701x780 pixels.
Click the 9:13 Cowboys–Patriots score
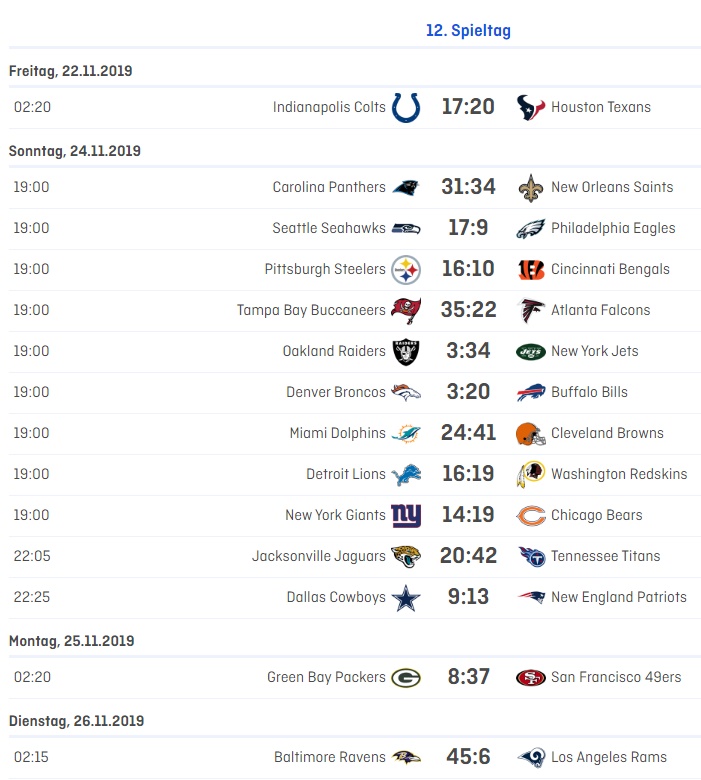[x=468, y=597]
